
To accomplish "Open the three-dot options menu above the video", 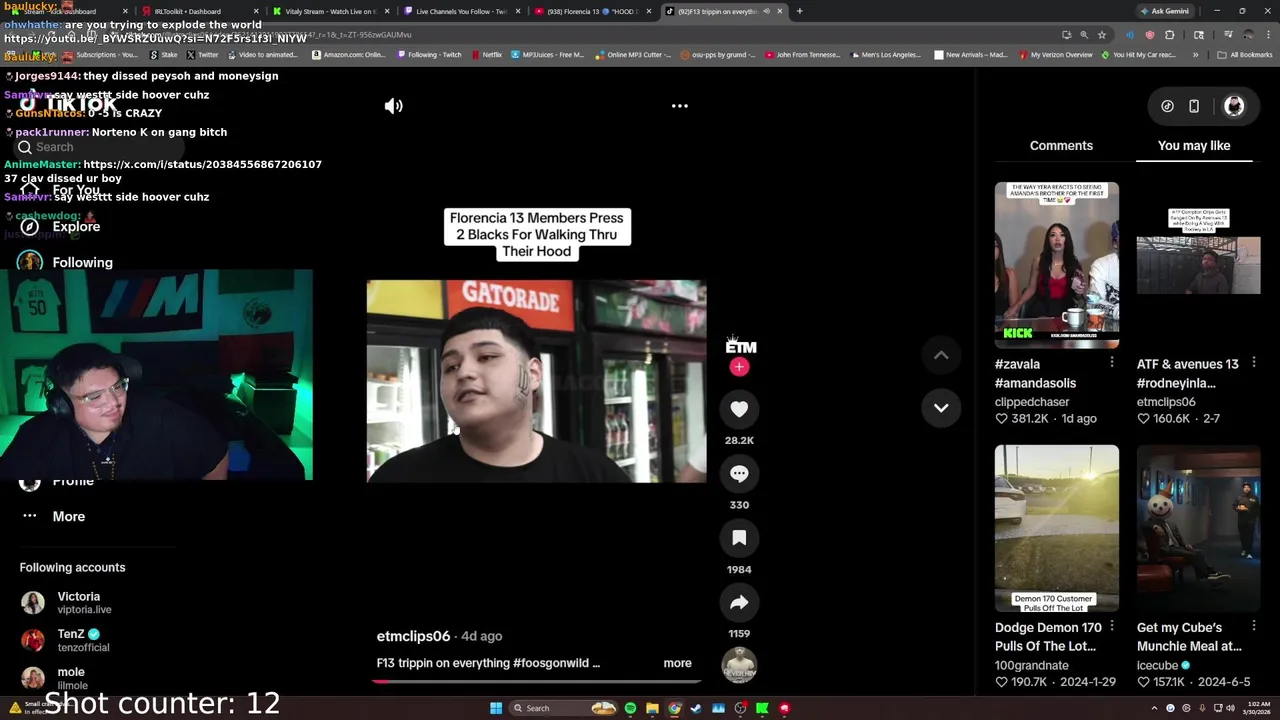I will click(x=679, y=106).
